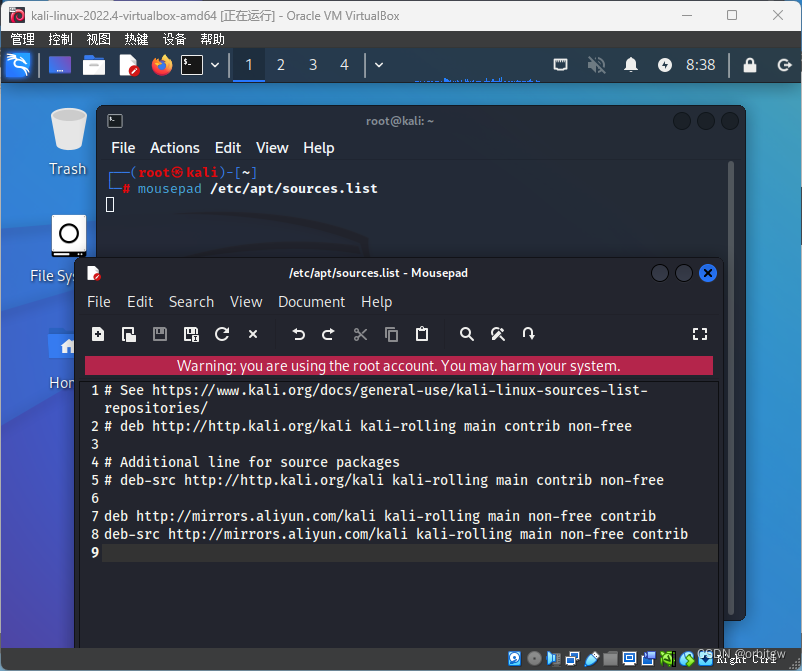Screen dimensions: 802x671
Task: Click the log out panel icon
Action: click(x=784, y=65)
